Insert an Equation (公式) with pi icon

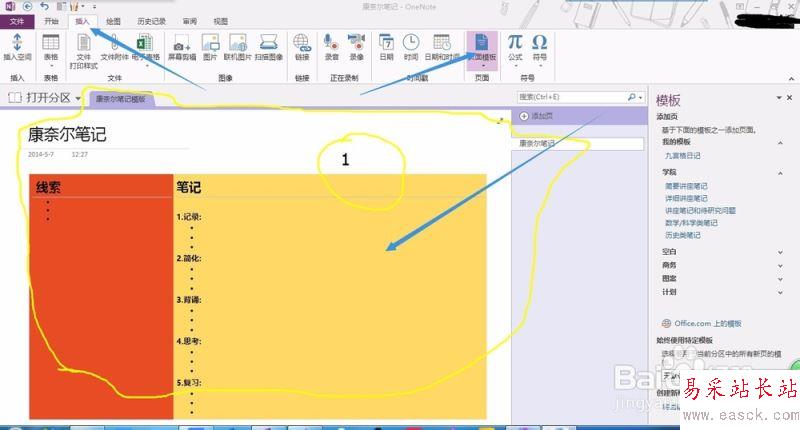pos(515,42)
